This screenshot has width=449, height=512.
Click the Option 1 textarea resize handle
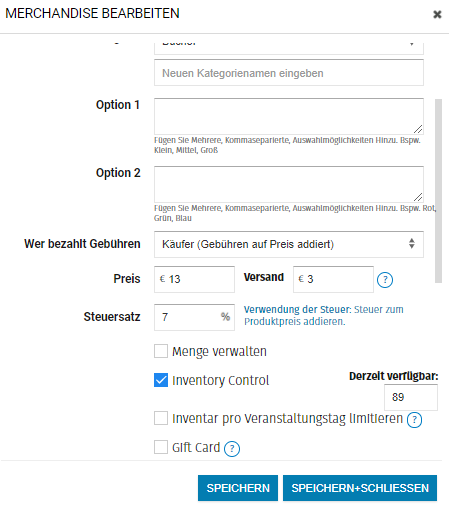(x=418, y=129)
